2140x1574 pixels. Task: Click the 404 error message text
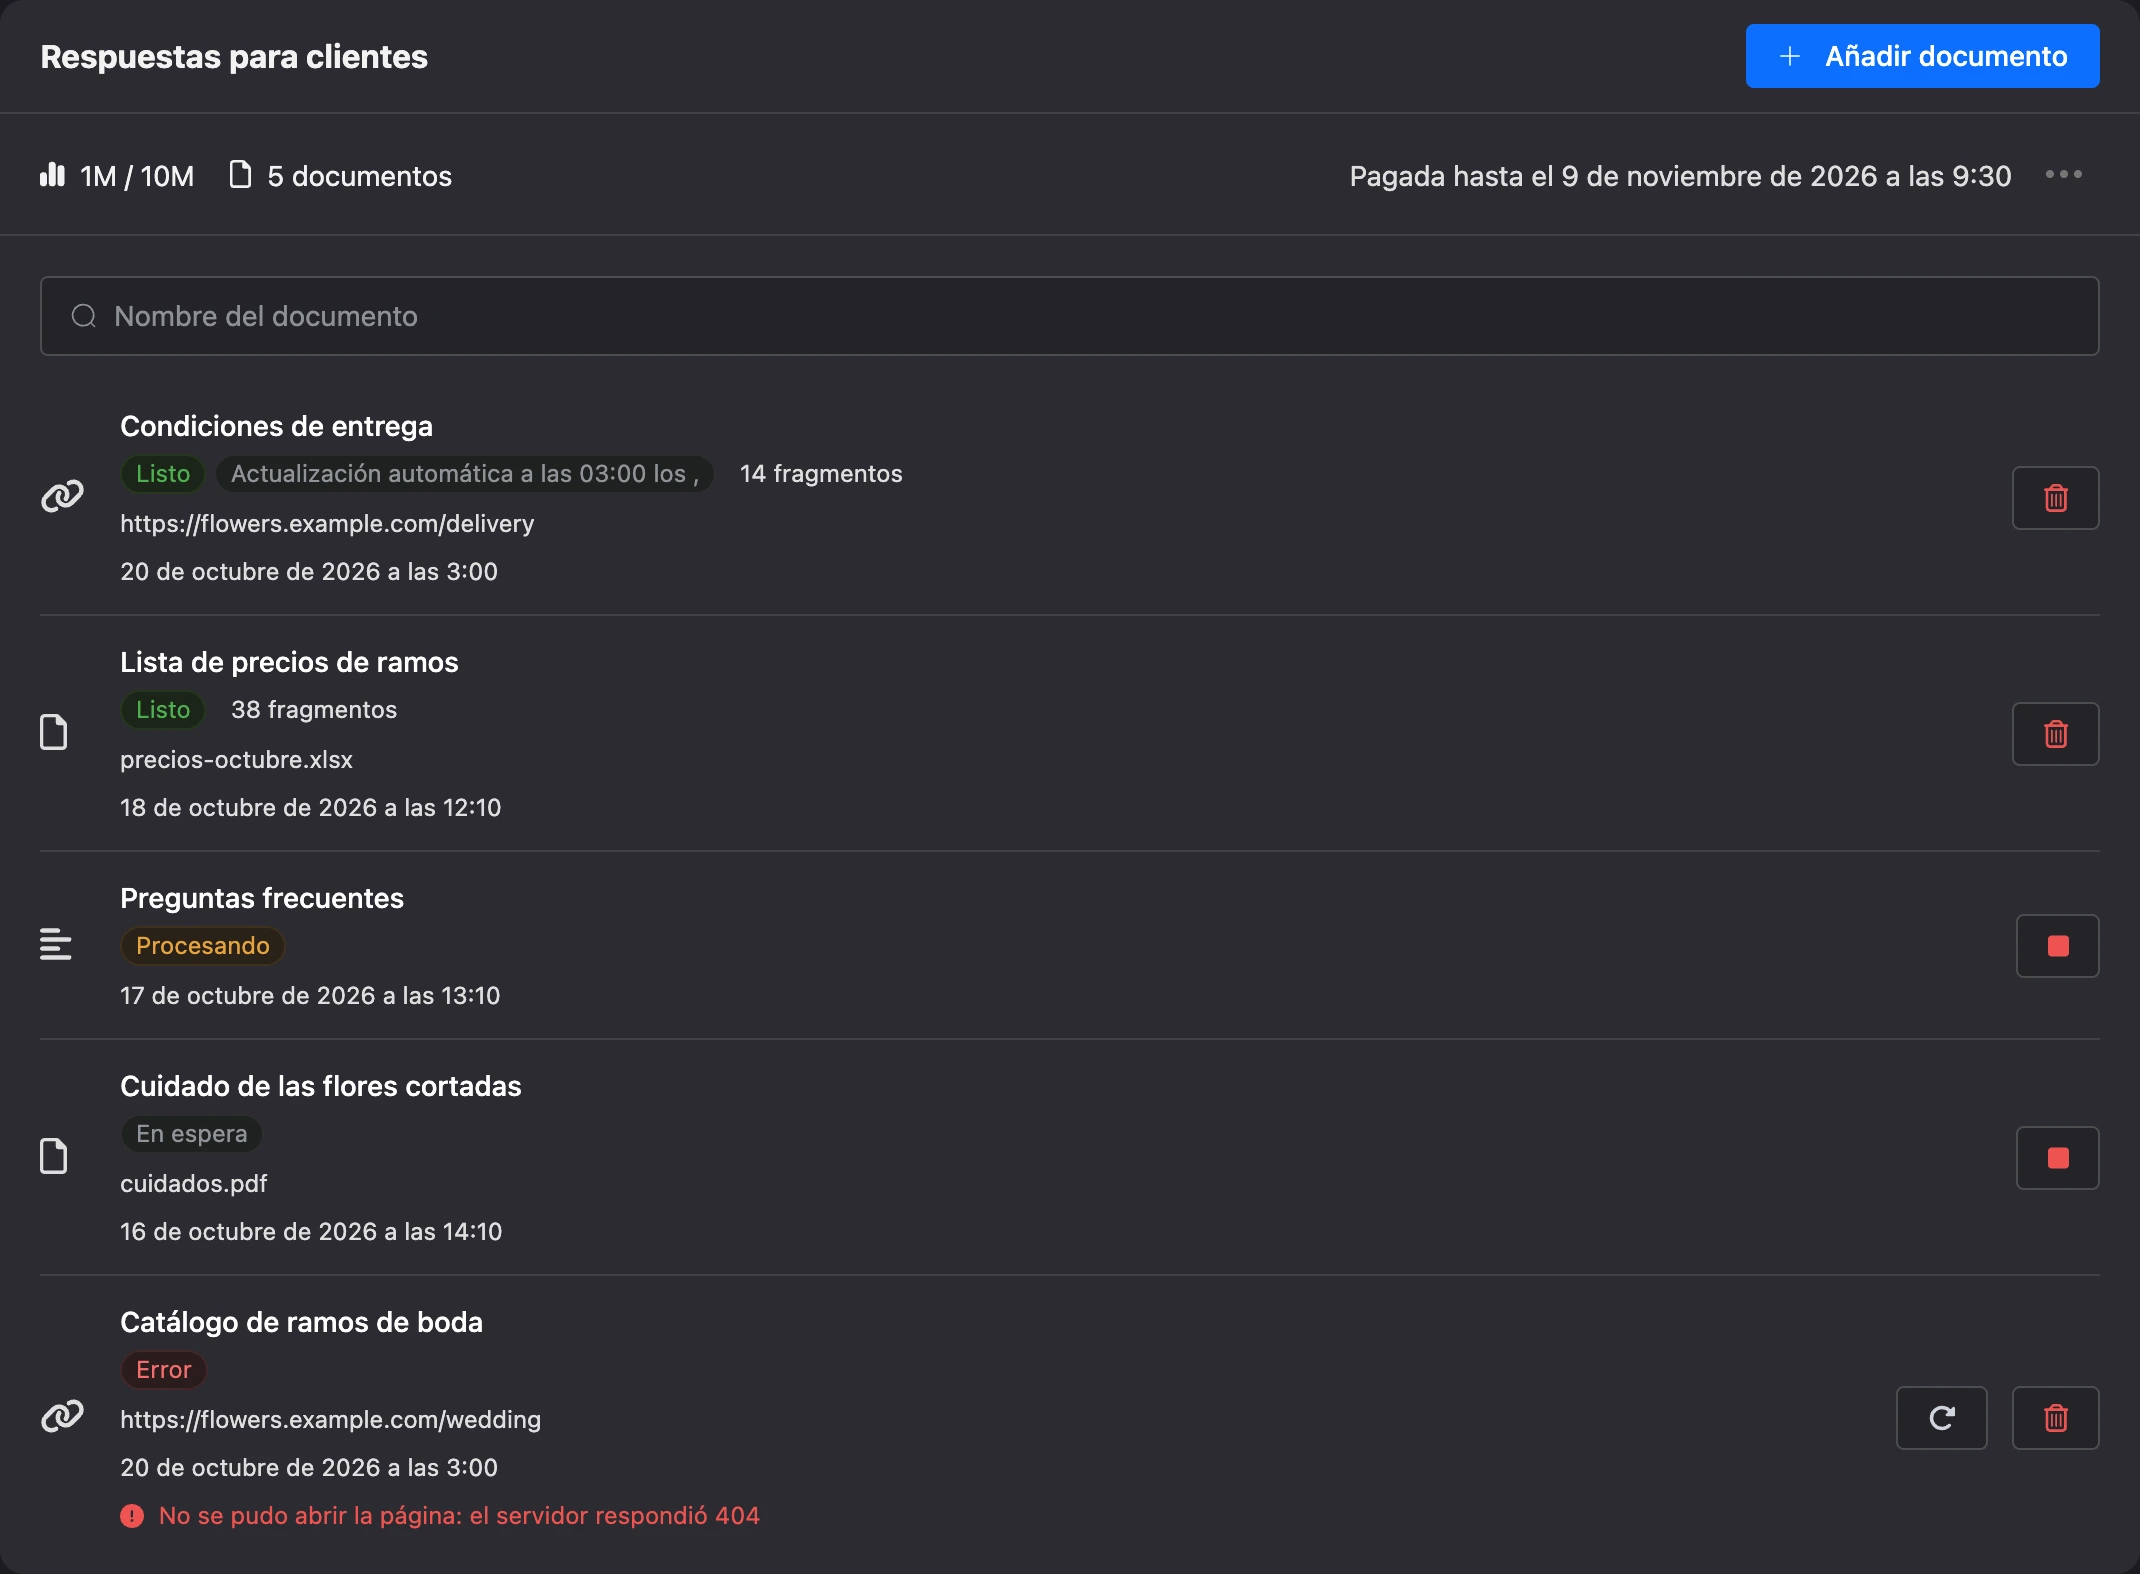[x=459, y=1516]
